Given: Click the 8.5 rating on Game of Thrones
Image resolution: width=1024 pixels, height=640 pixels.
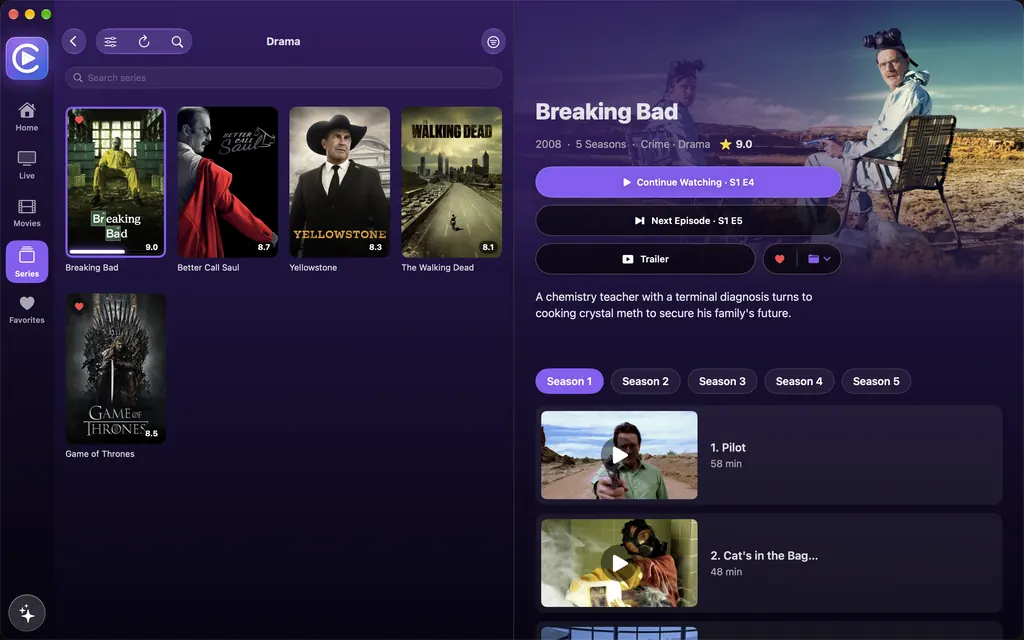Looking at the screenshot, I should 152,433.
